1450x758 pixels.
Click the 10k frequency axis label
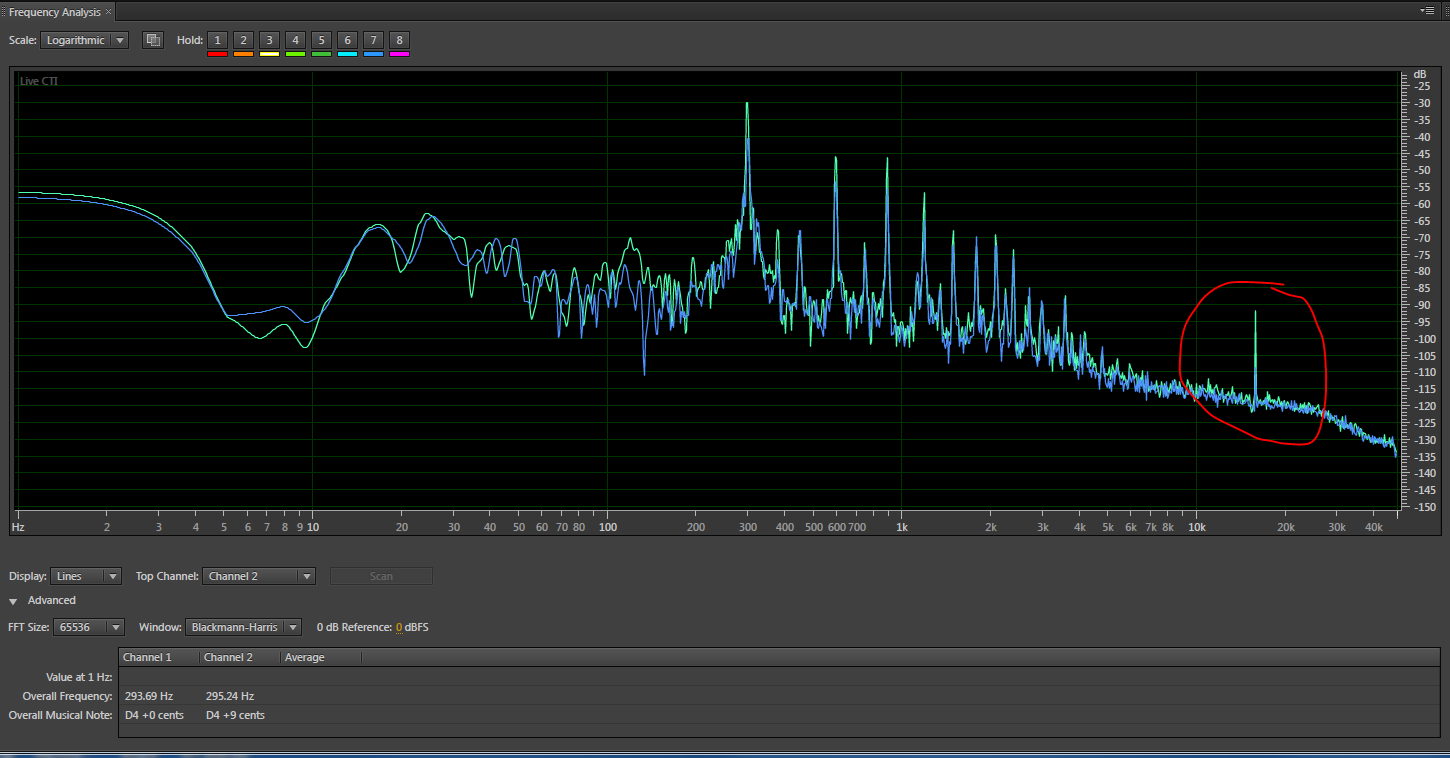point(1196,526)
